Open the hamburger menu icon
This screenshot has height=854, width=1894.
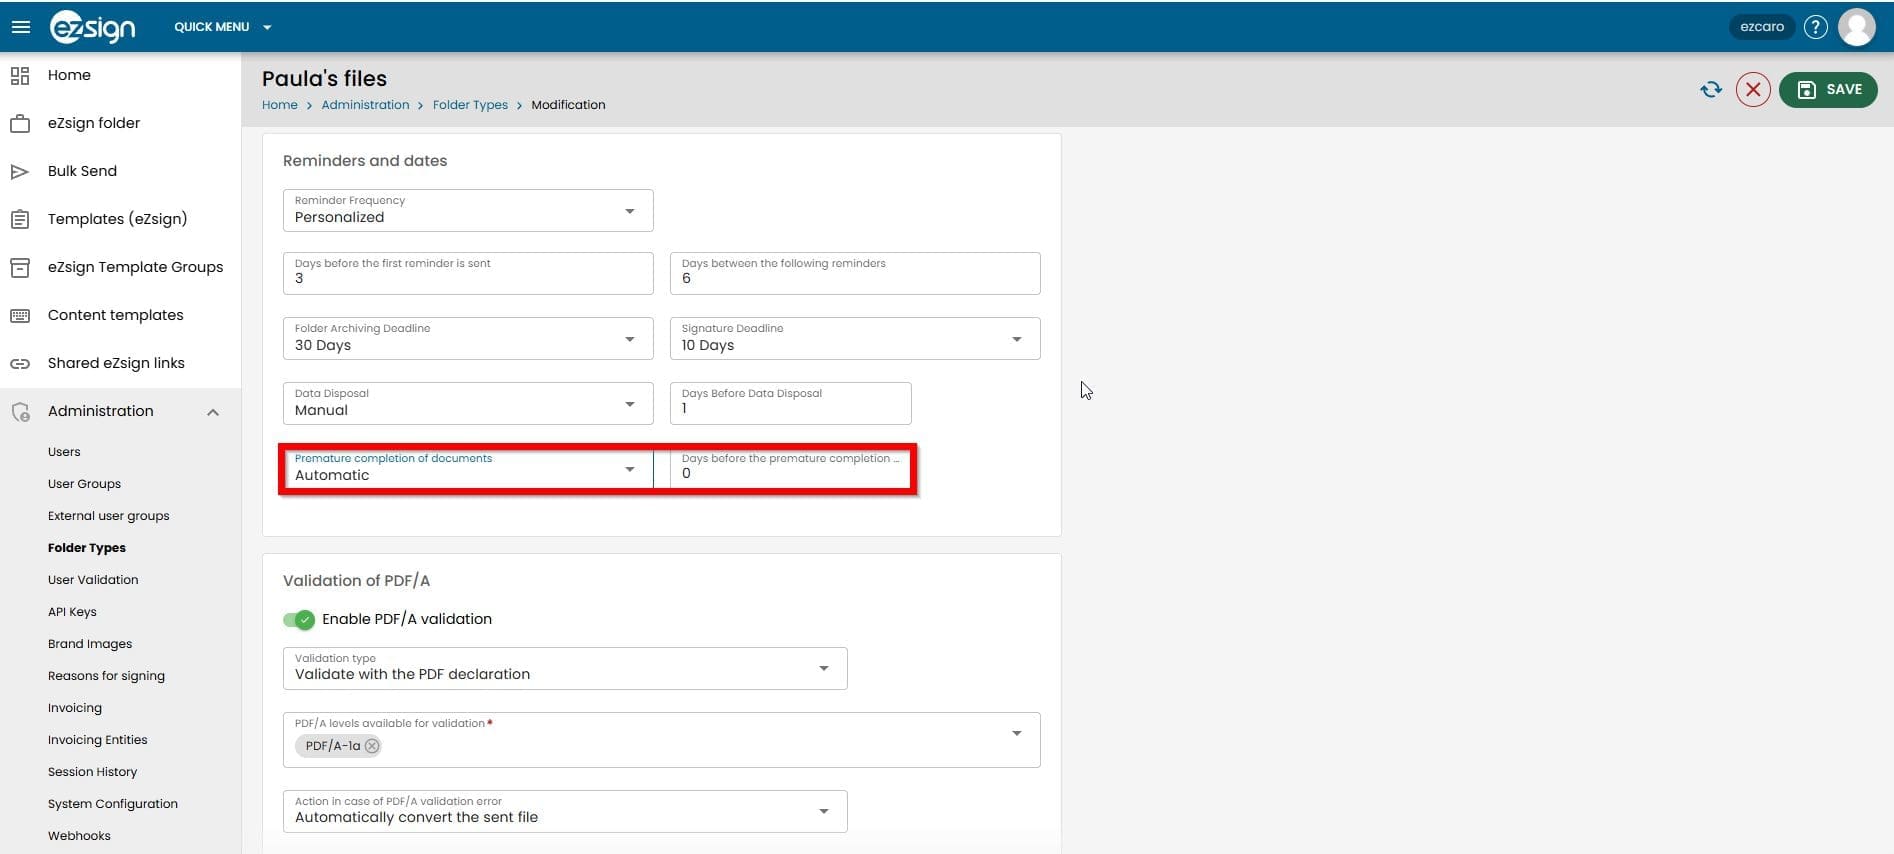20,27
